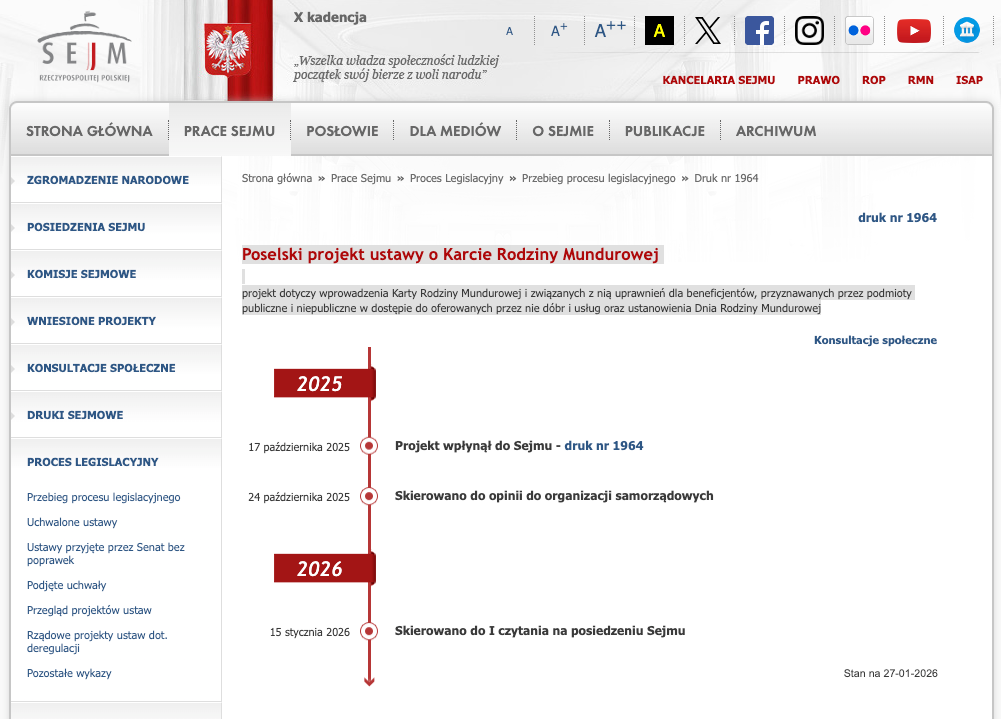Image resolution: width=1001 pixels, height=719 pixels.
Task: Increase font size with A+
Action: click(559, 31)
